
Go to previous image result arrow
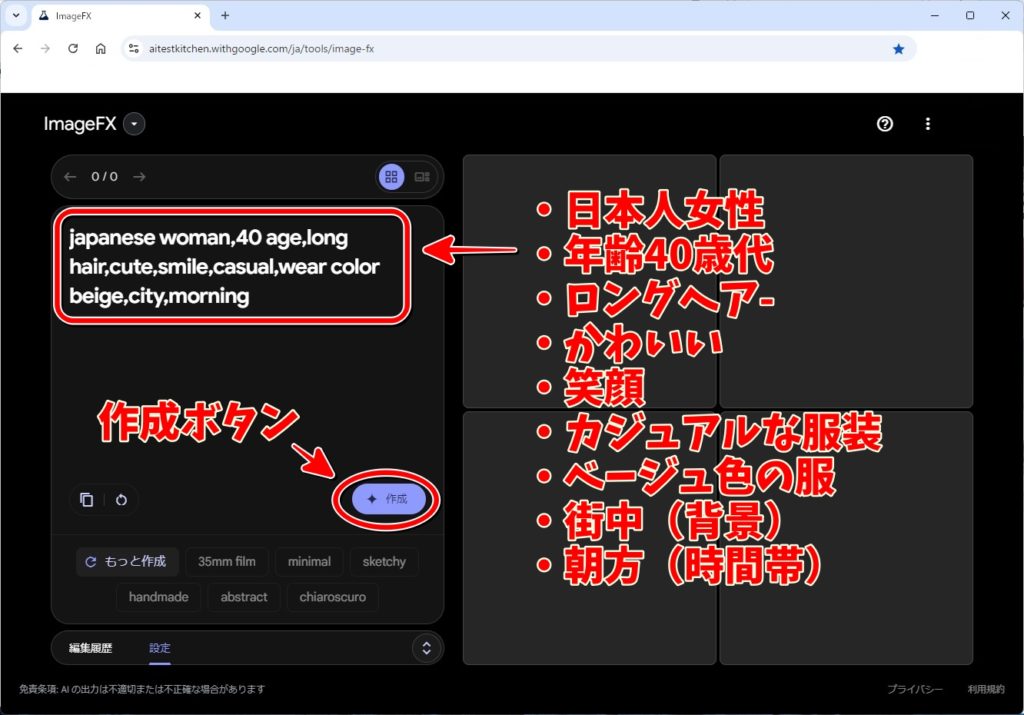point(70,177)
